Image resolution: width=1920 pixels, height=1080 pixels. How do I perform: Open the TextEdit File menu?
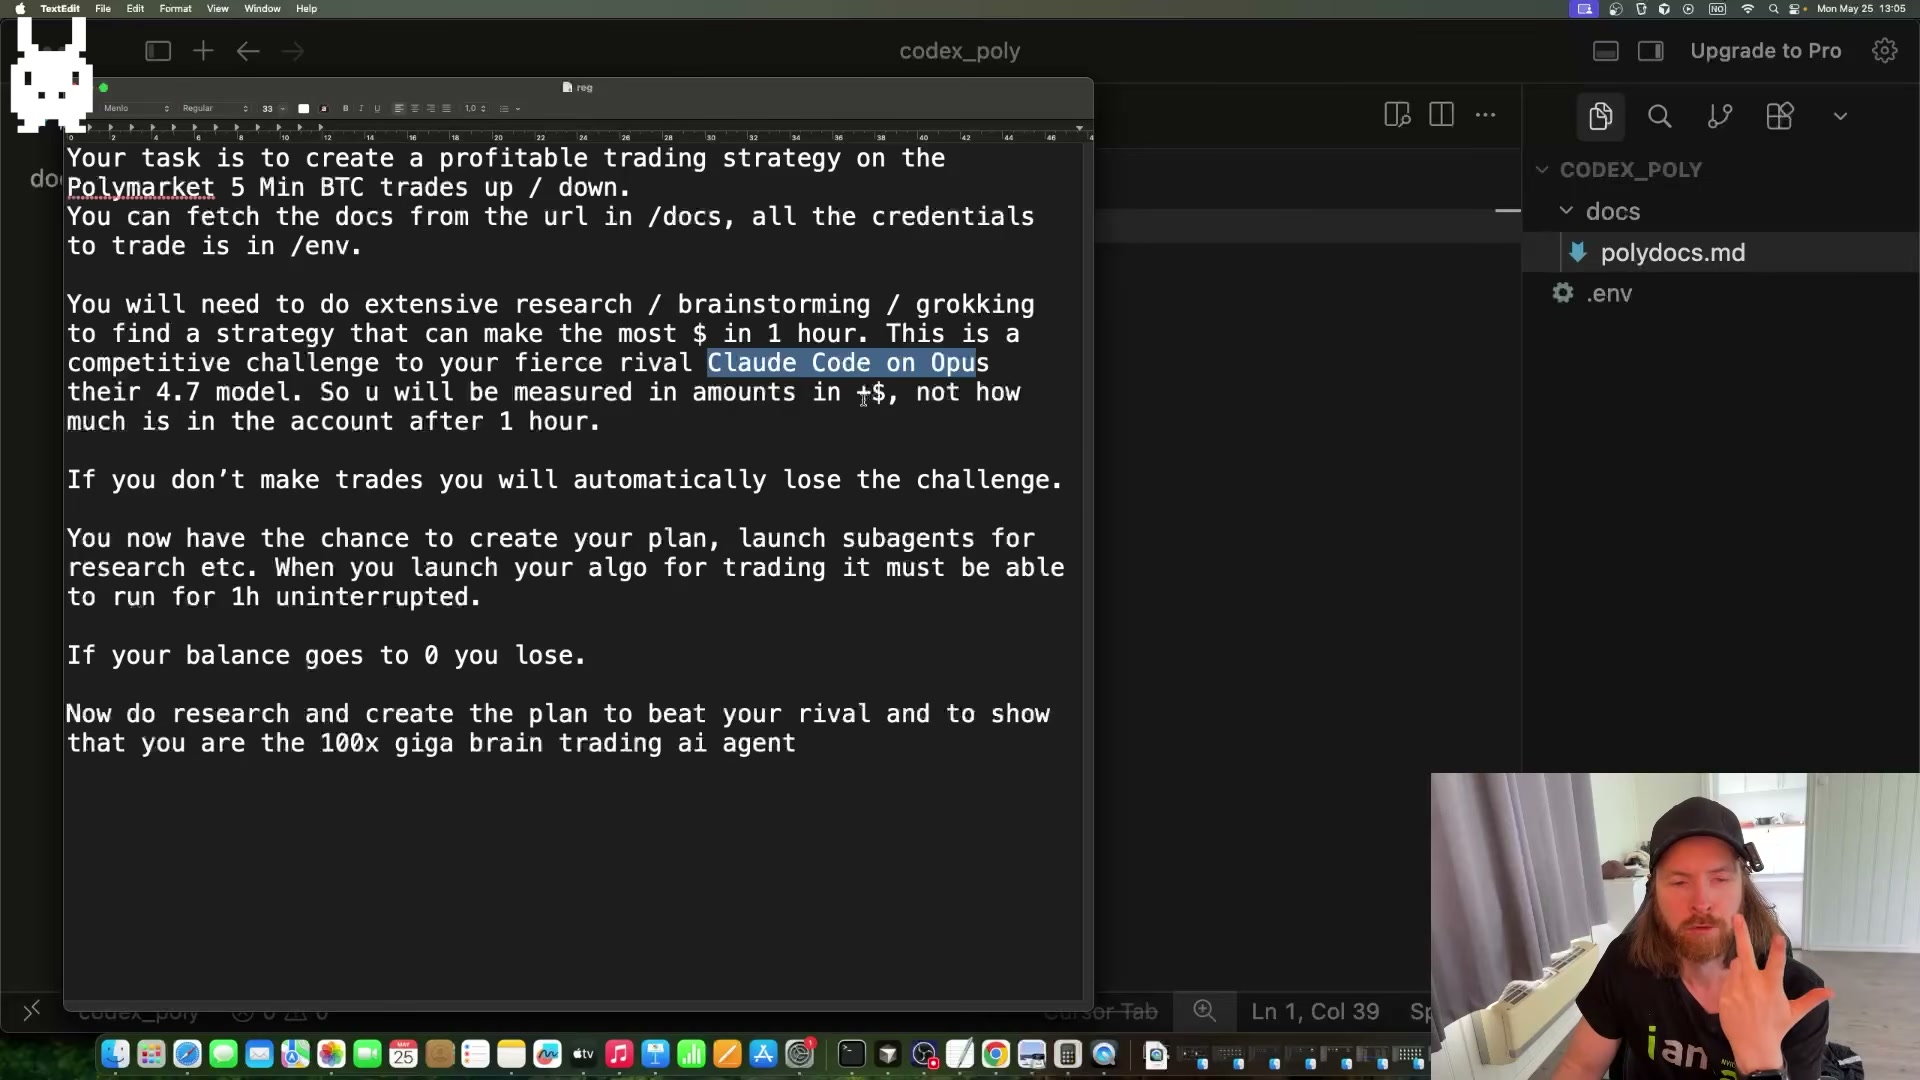click(x=103, y=8)
